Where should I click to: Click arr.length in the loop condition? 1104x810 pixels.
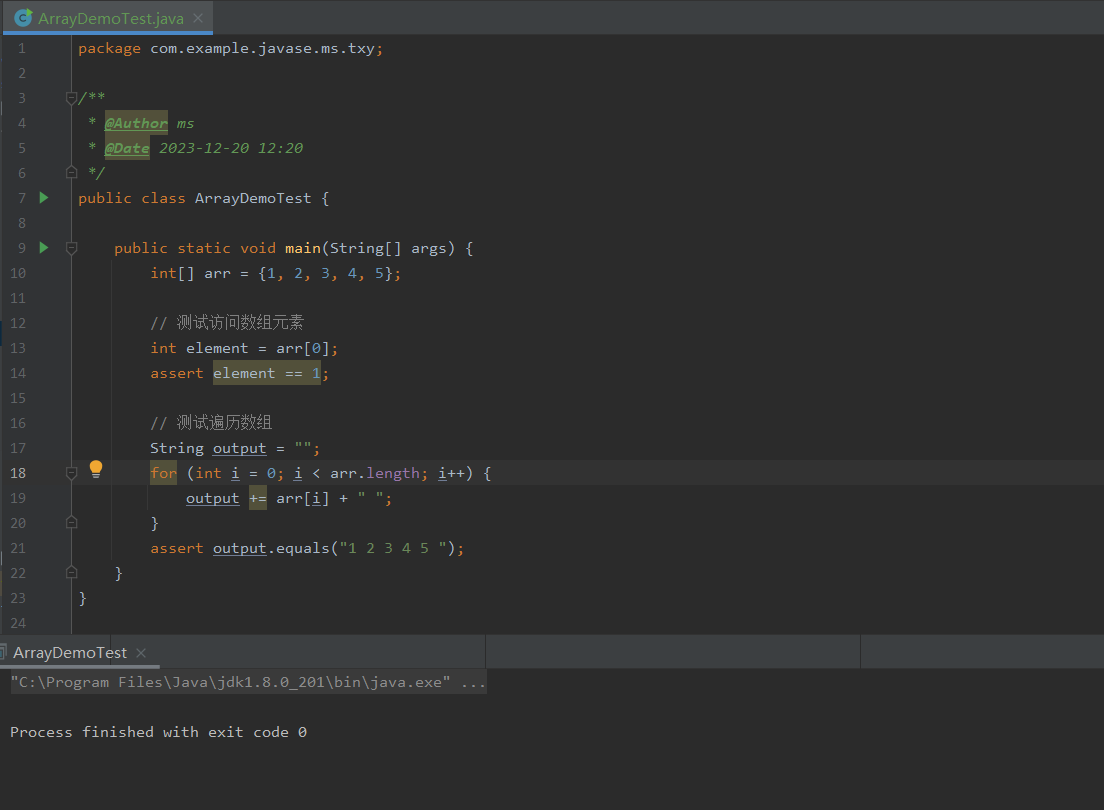pyautogui.click(x=375, y=473)
